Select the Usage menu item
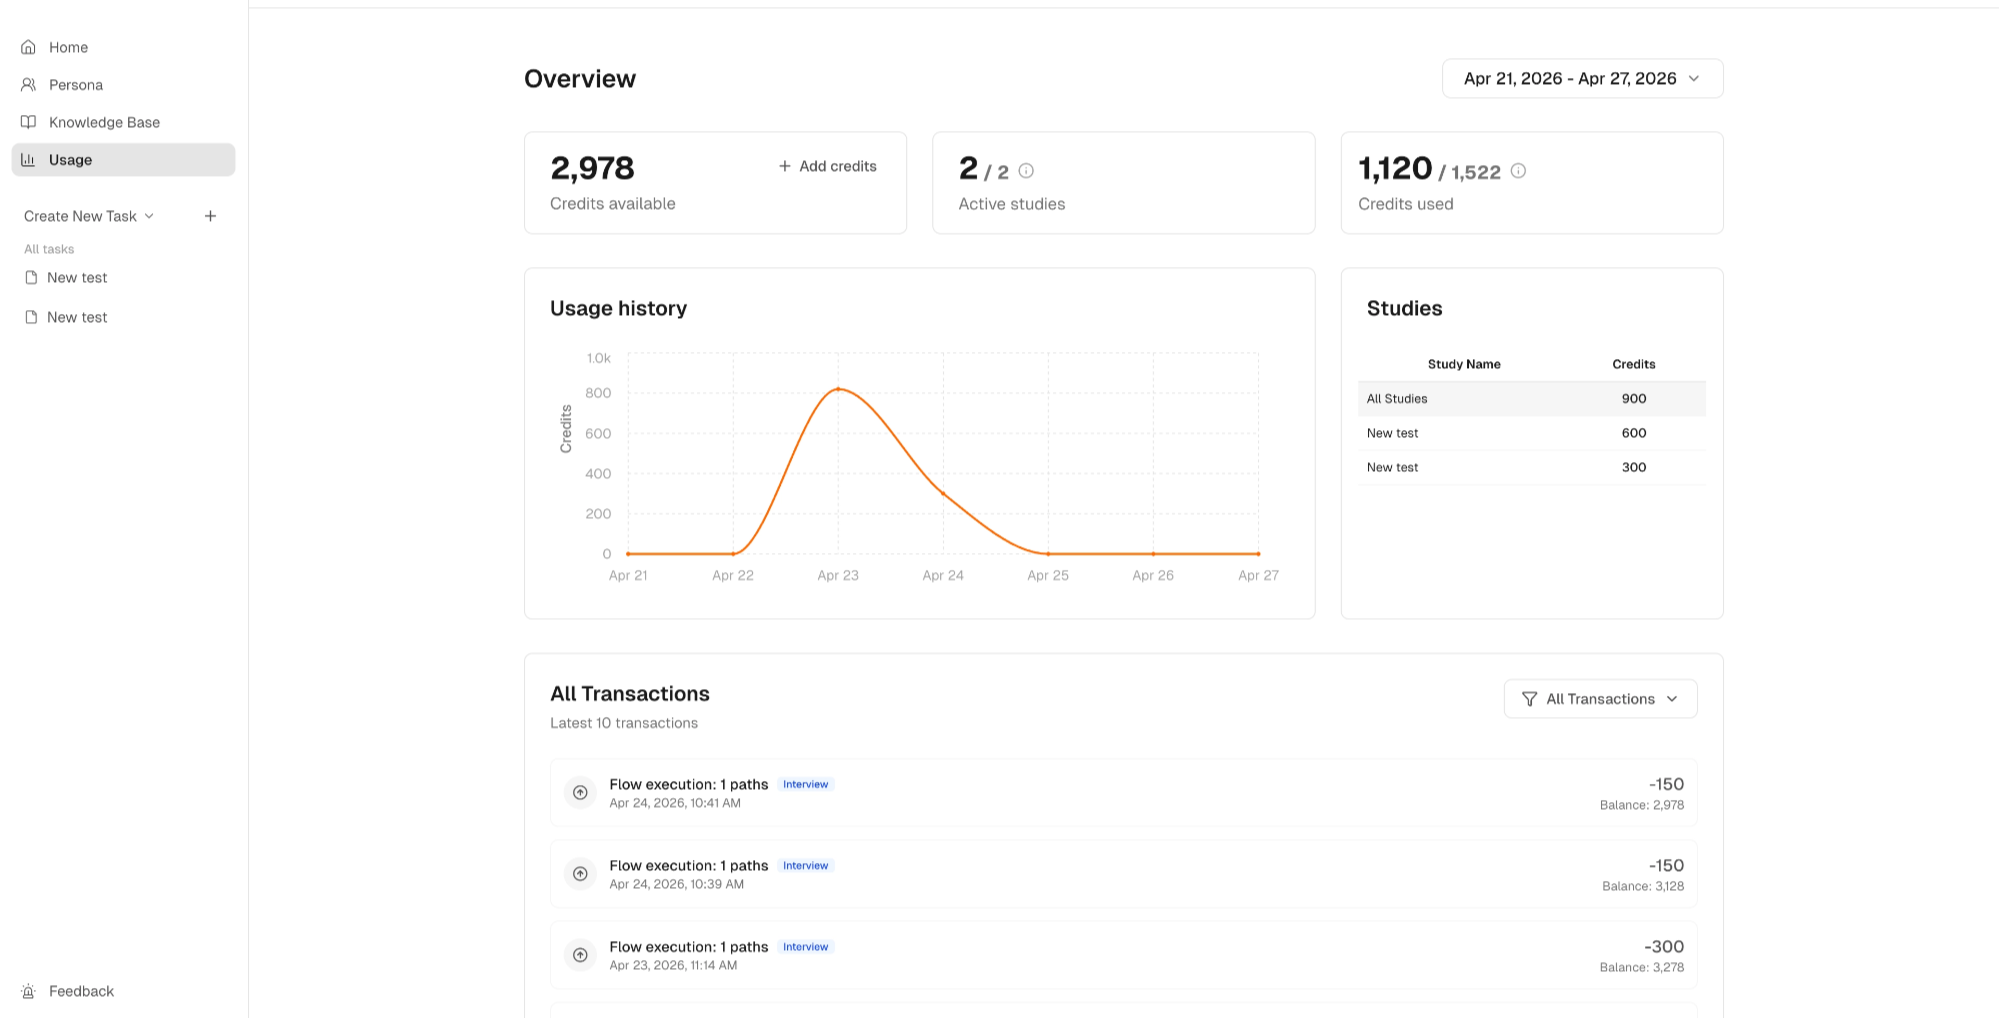Viewport: 1999px width, 1018px height. coord(123,160)
